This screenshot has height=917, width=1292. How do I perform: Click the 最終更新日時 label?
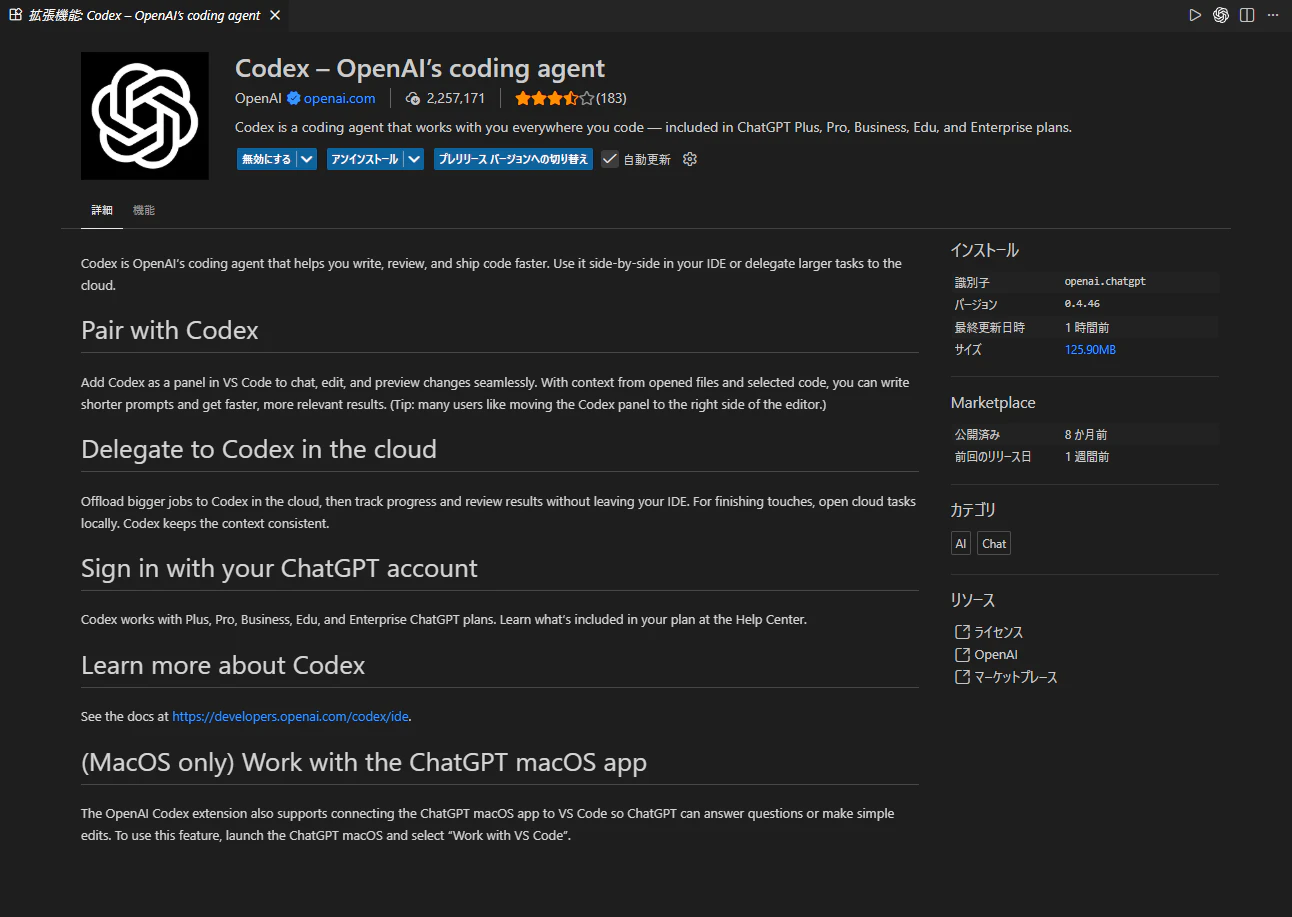(990, 327)
